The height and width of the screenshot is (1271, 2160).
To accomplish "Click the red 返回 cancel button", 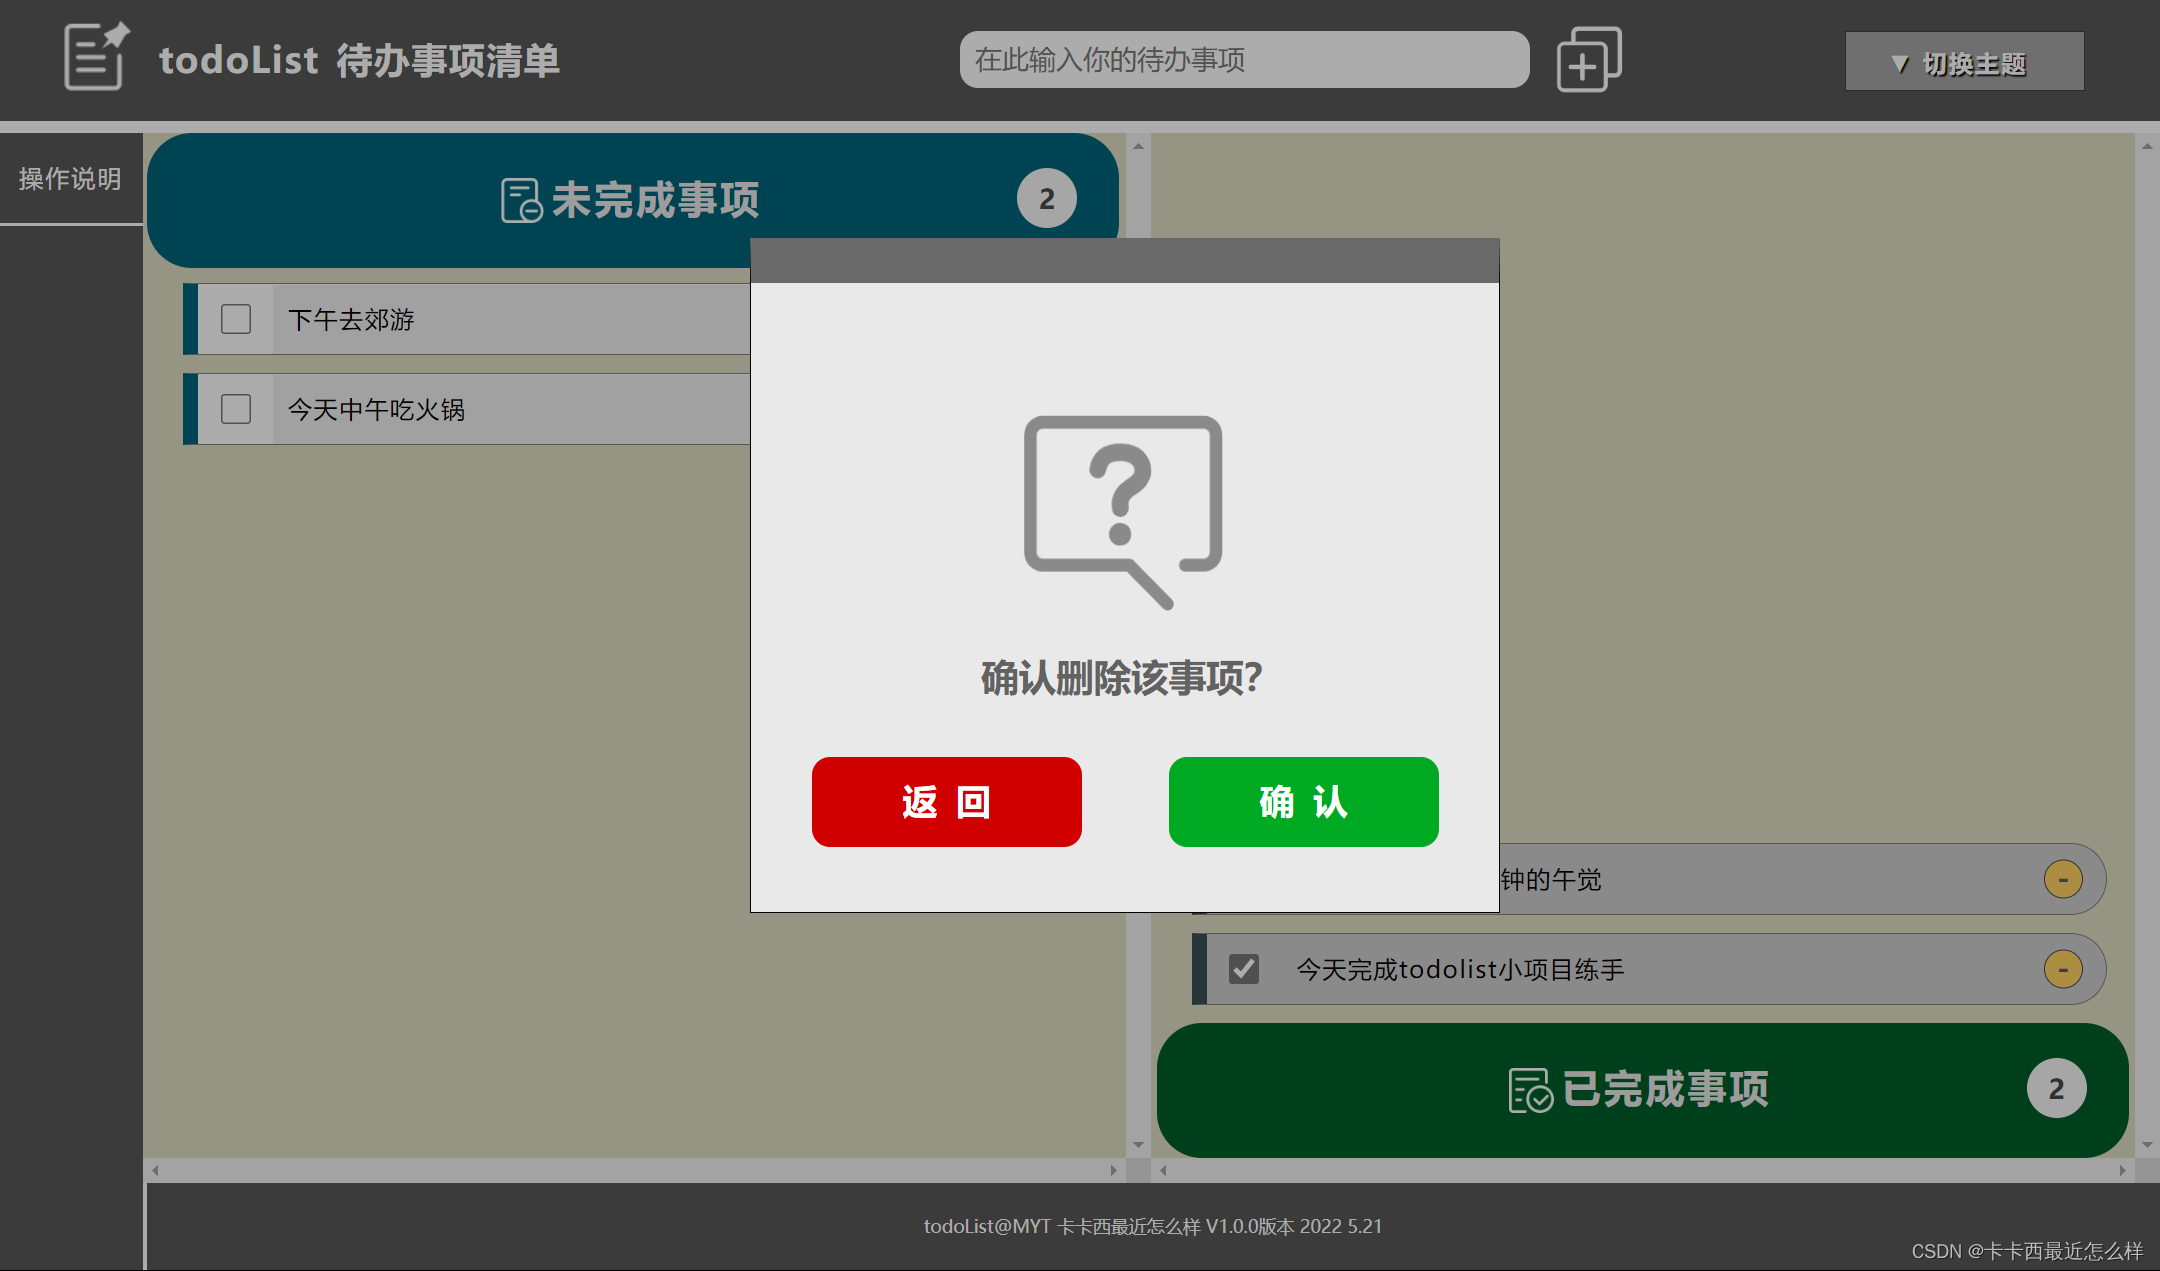I will [x=945, y=802].
